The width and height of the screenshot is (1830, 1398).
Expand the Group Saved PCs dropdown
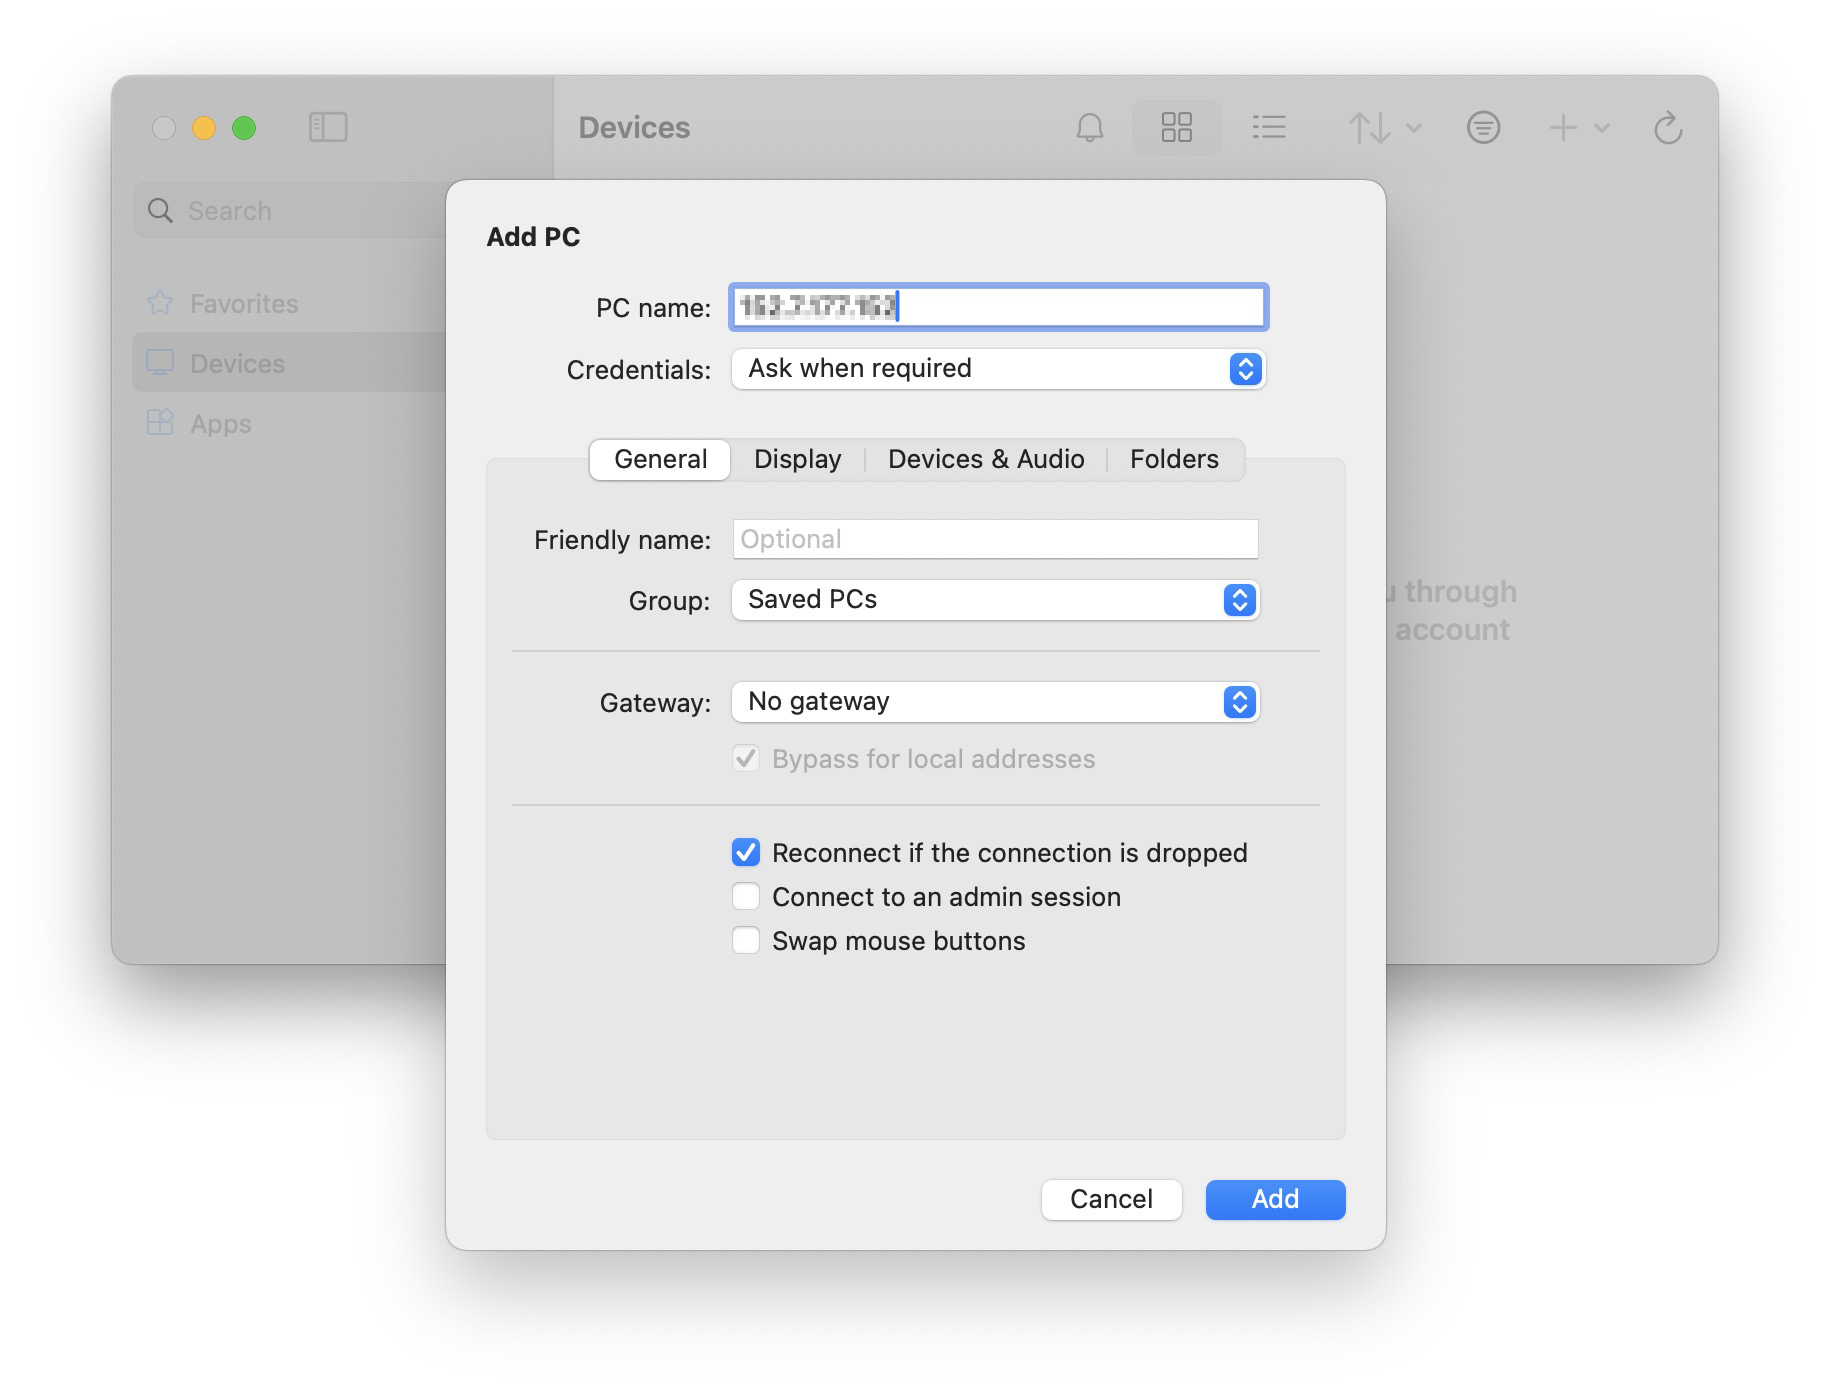pos(995,600)
